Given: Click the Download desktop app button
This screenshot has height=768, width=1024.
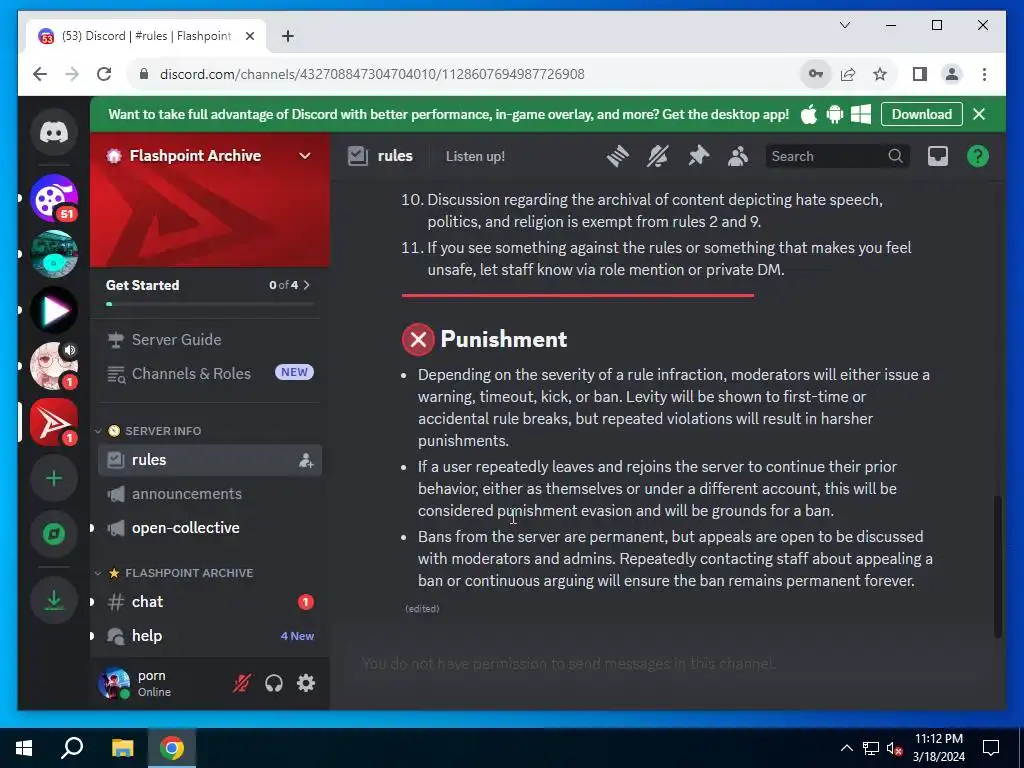Looking at the screenshot, I should 921,114.
